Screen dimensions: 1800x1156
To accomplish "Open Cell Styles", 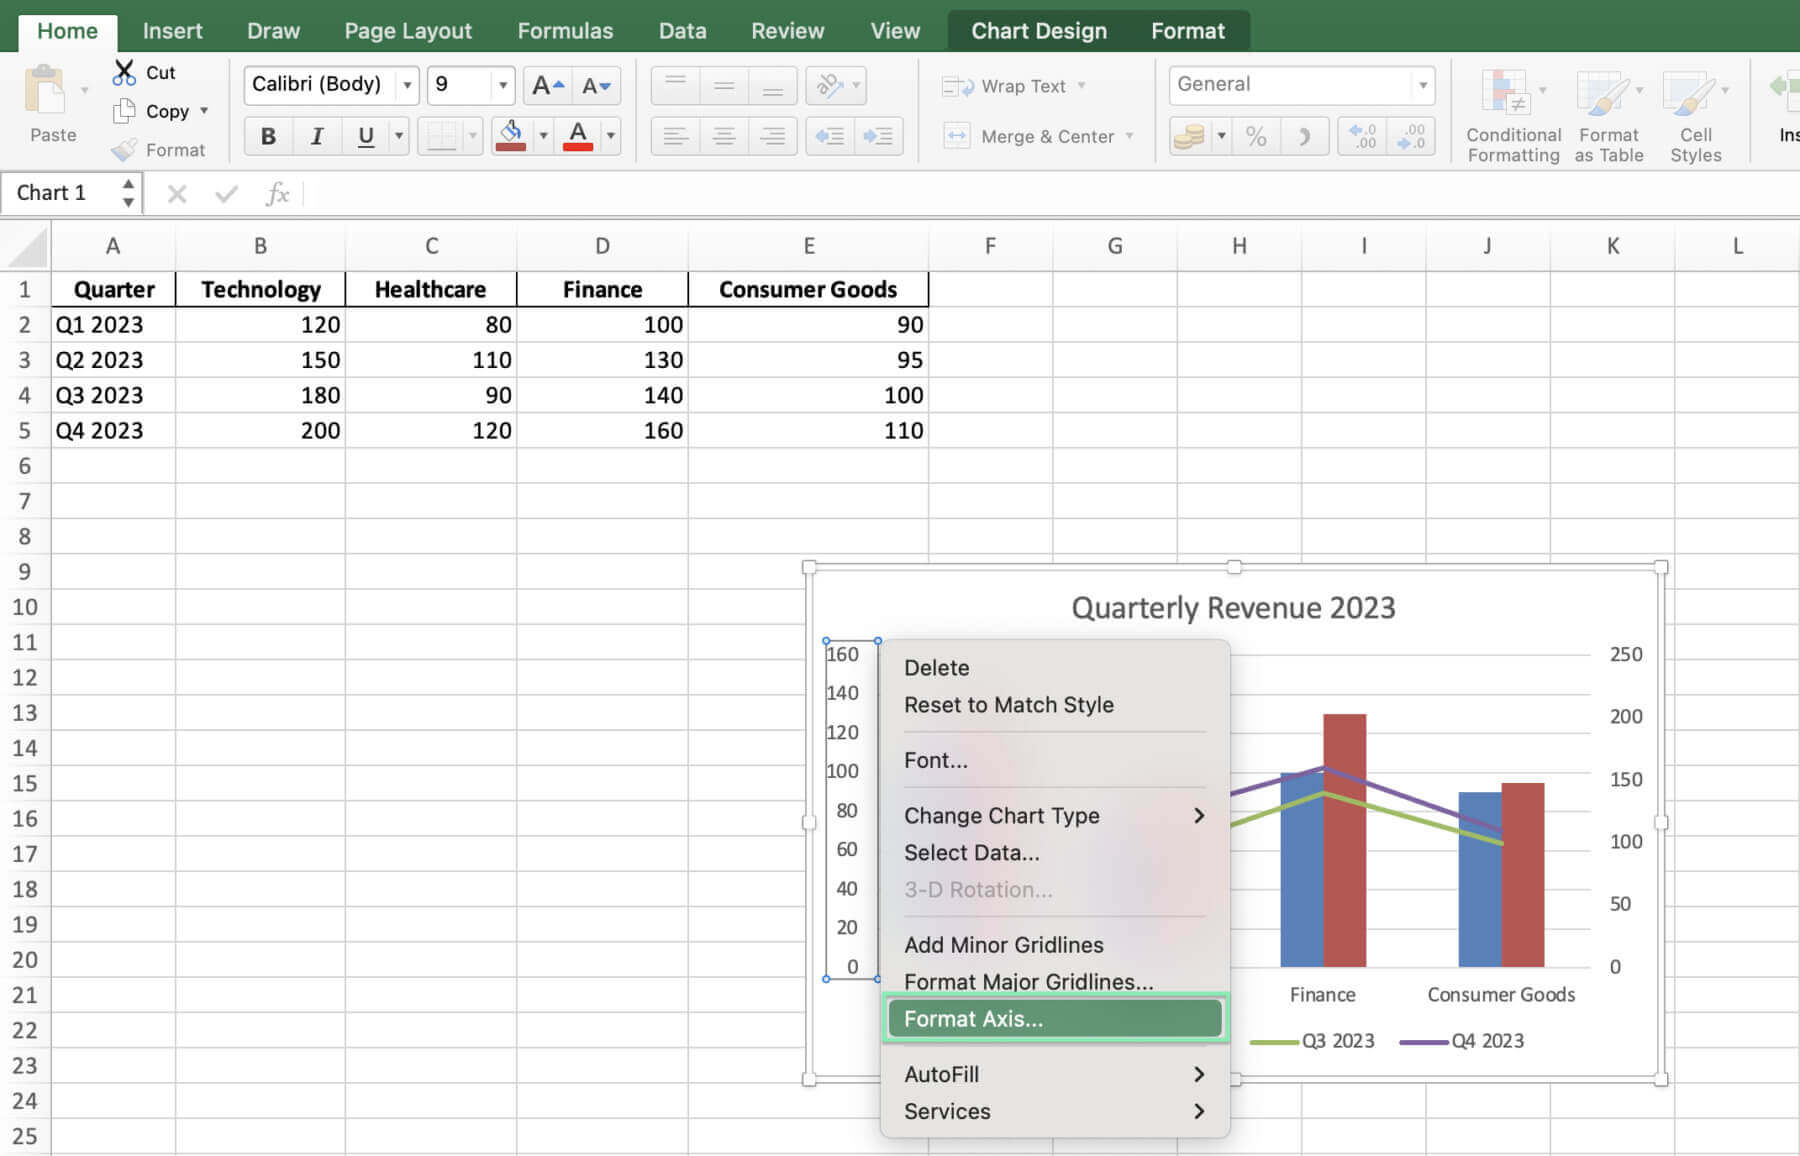I will (x=1695, y=115).
